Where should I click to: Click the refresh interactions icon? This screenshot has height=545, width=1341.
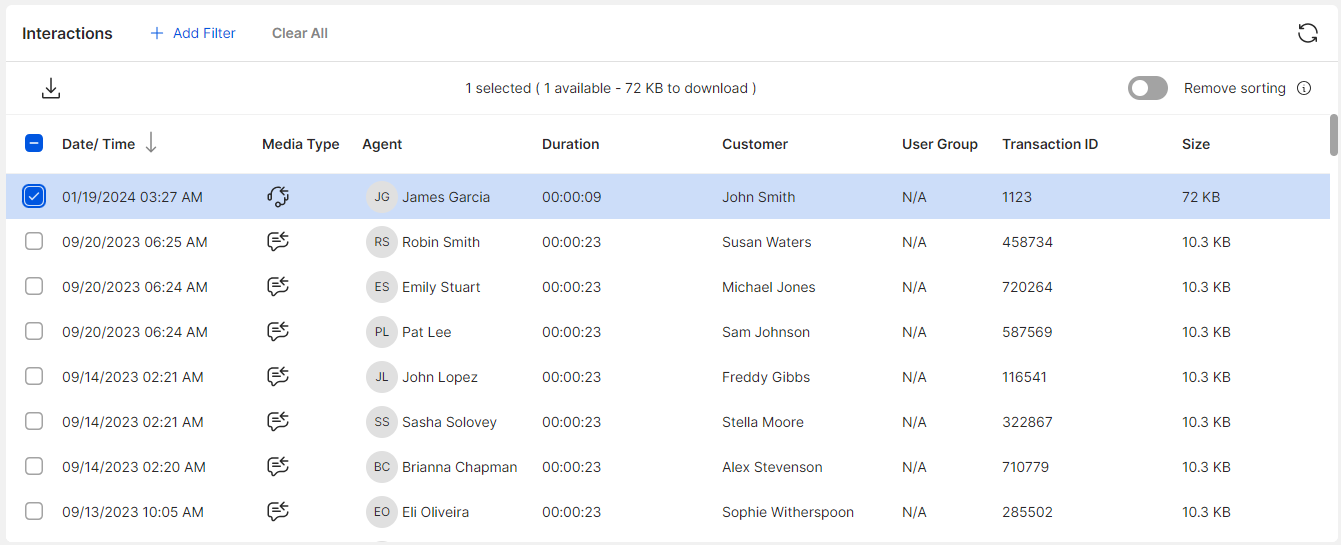tap(1307, 33)
